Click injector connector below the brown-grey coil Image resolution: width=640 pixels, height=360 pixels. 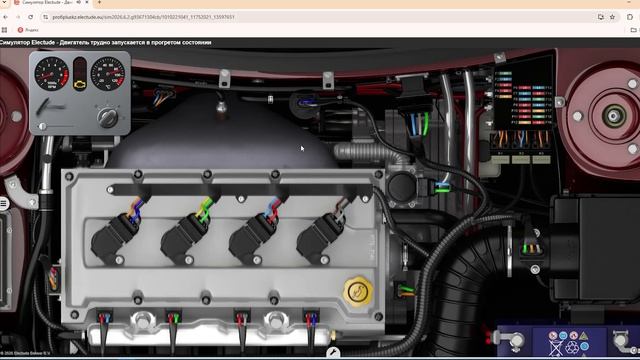coord(311,318)
